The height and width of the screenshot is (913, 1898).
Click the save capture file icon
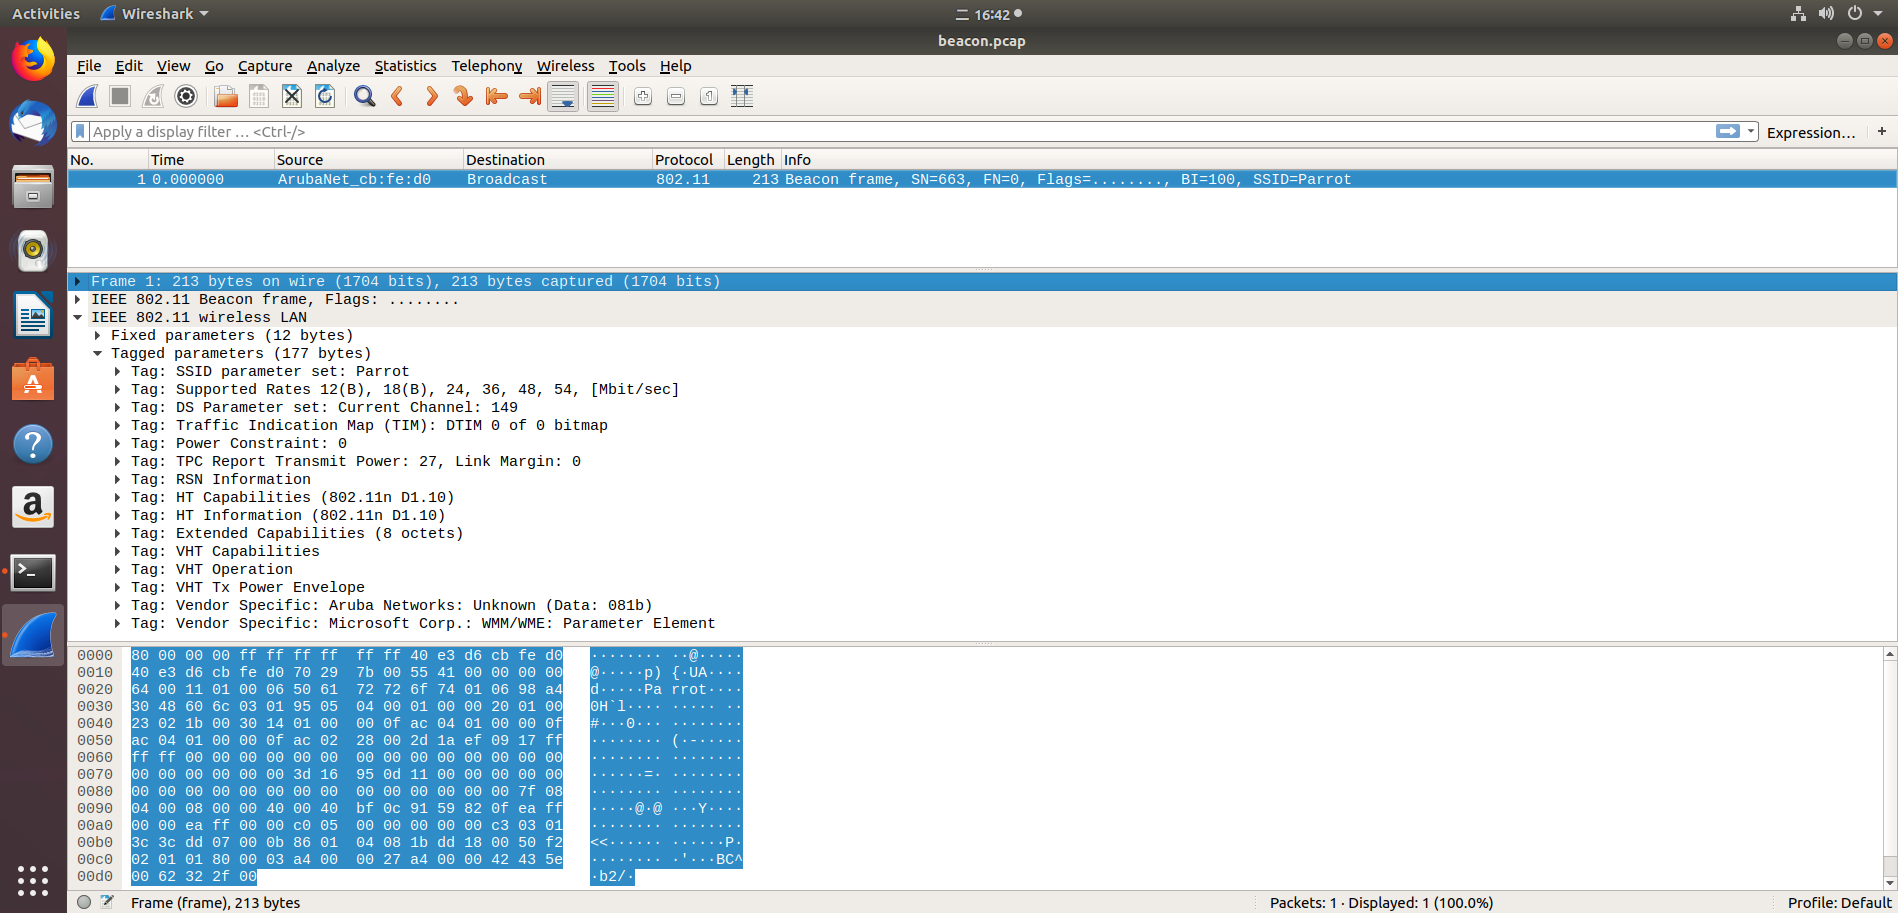[259, 96]
